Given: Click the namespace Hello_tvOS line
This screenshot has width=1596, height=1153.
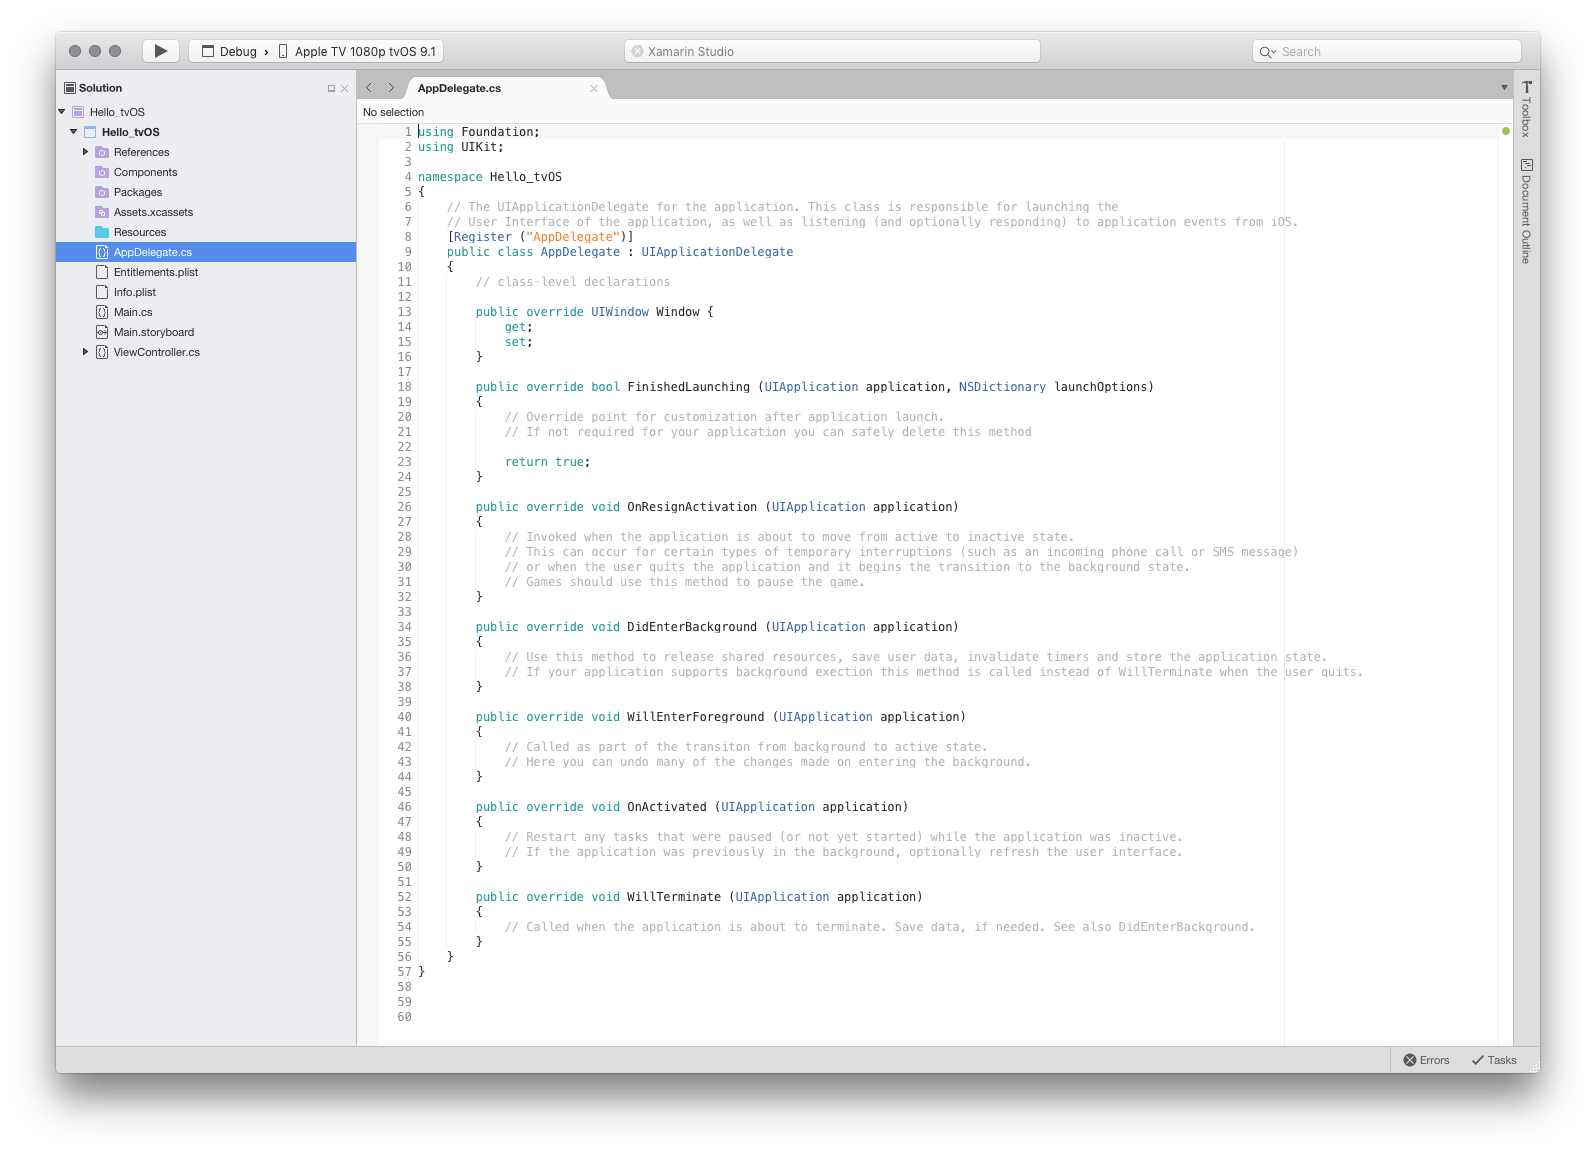Looking at the screenshot, I should click(x=490, y=177).
